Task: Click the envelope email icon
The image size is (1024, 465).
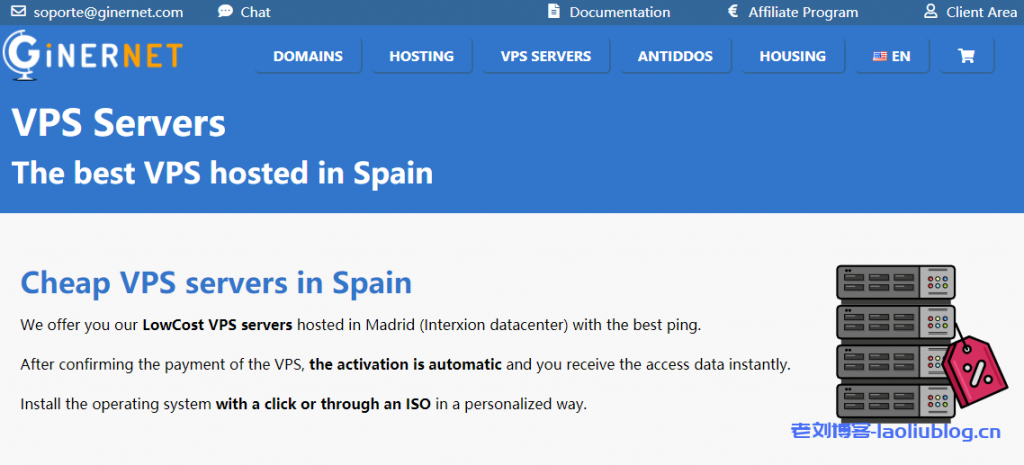Action: pyautogui.click(x=18, y=12)
